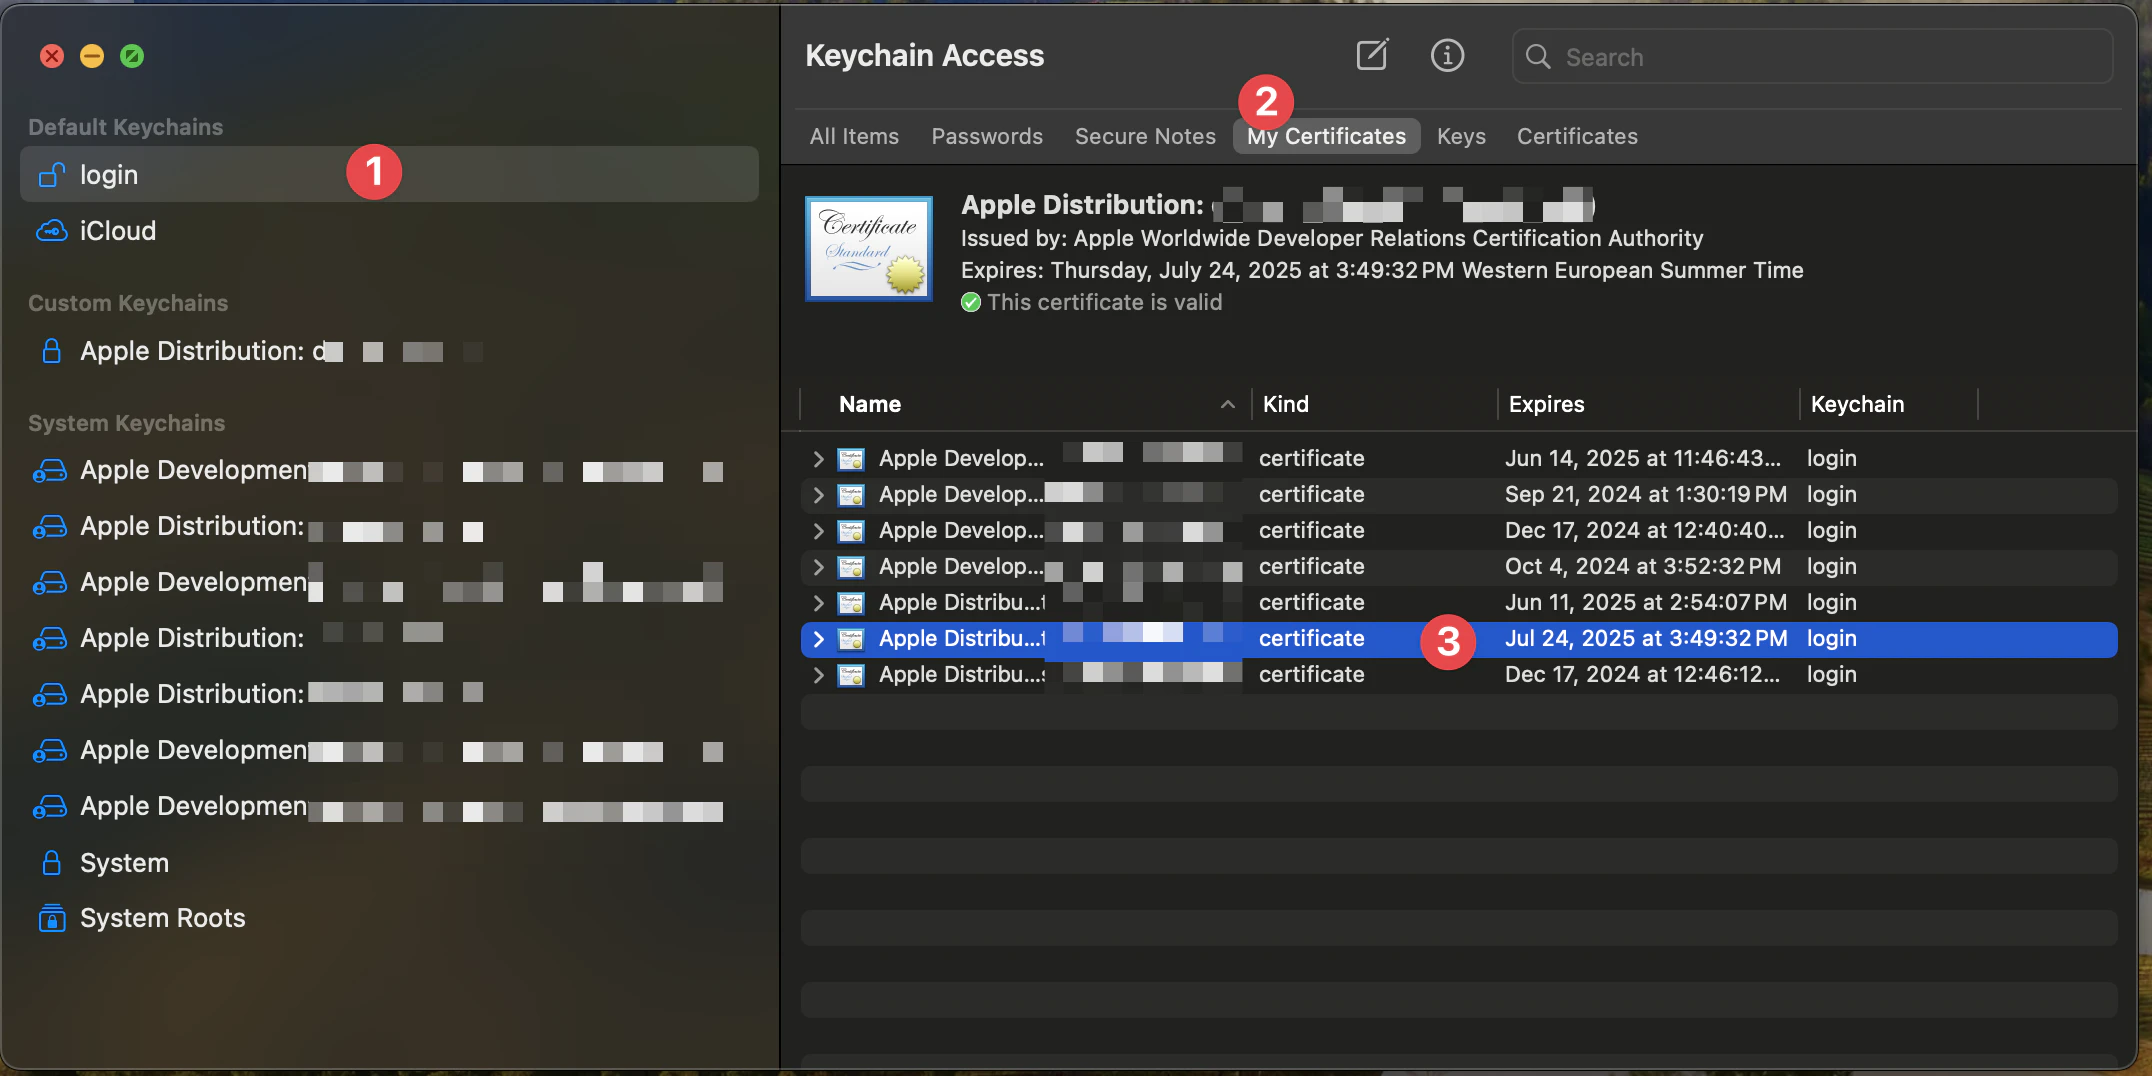Click certificate icon of Sep 21, 2024 row

[851, 495]
